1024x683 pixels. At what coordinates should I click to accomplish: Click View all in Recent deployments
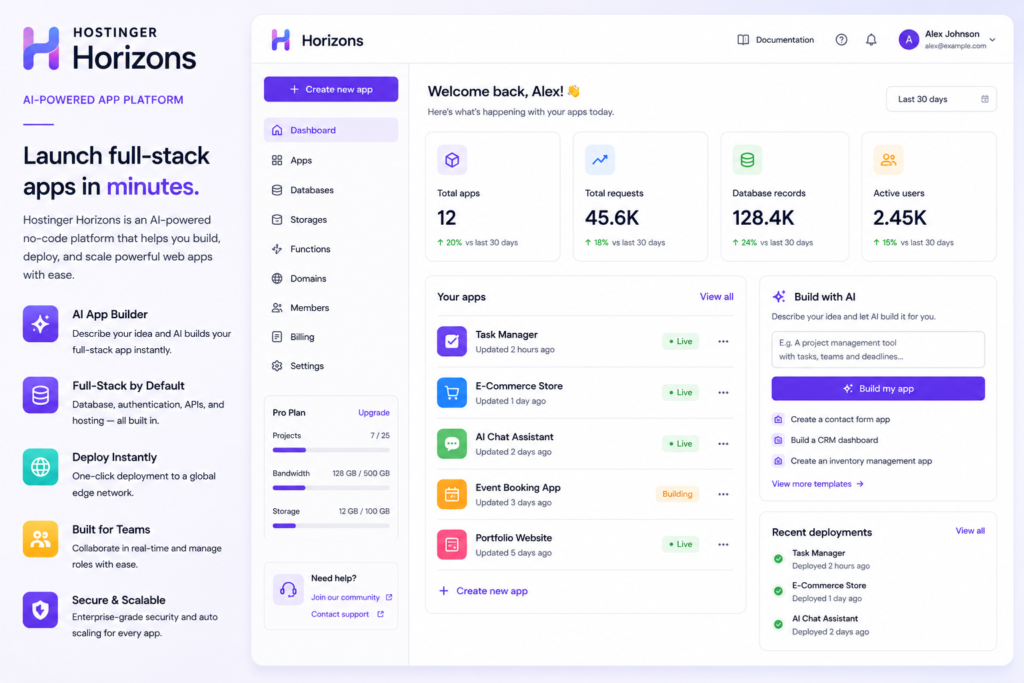coord(970,531)
